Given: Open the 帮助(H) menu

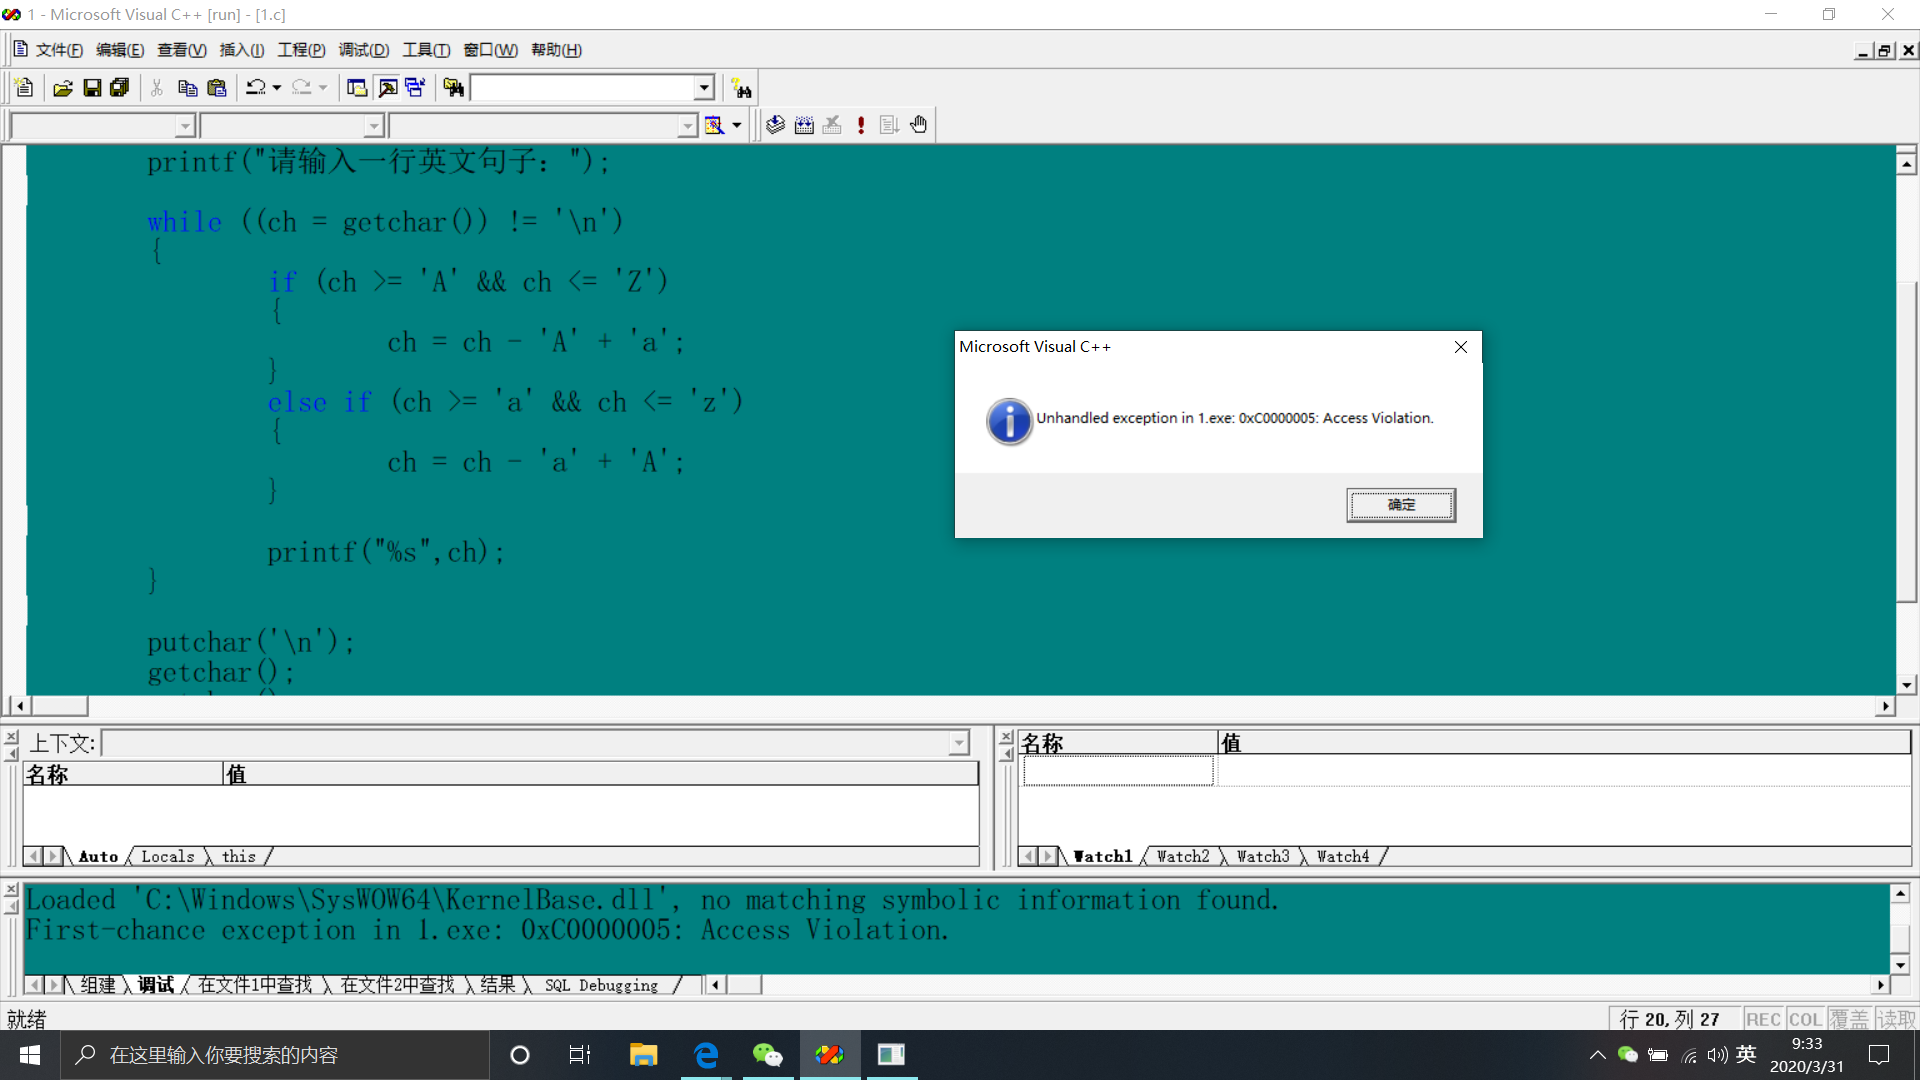Looking at the screenshot, I should tap(556, 50).
